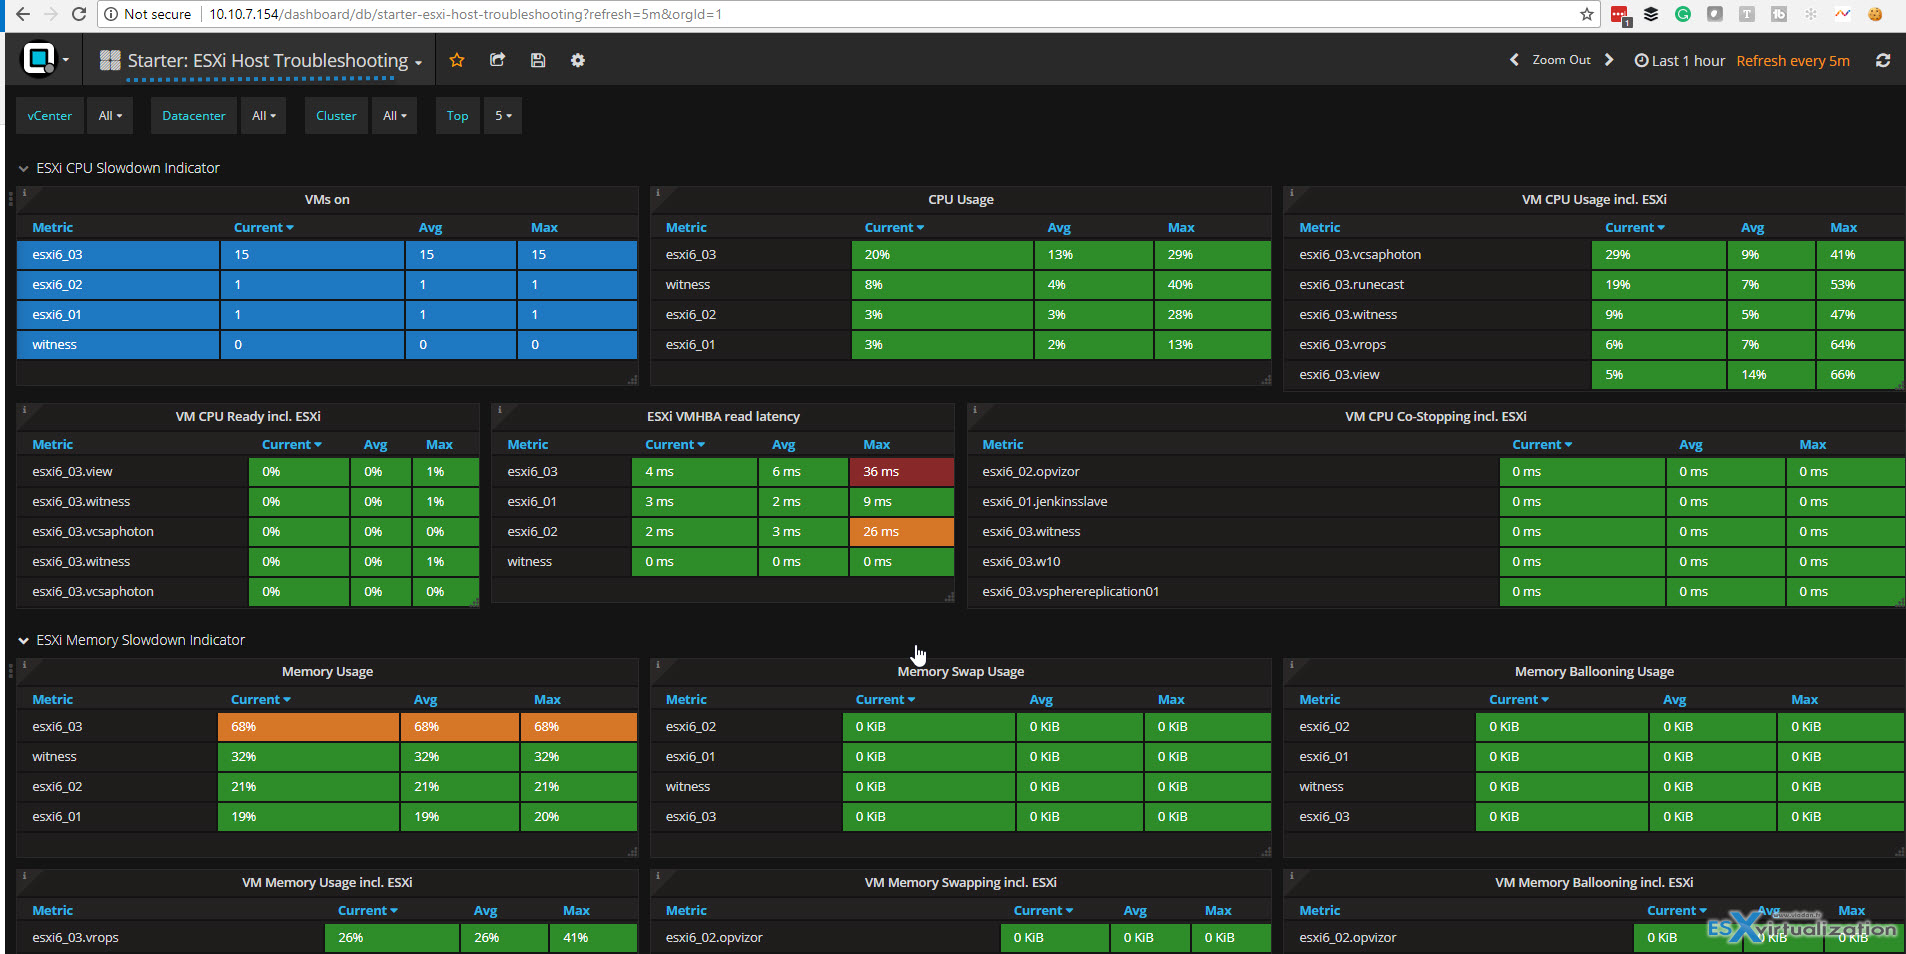Click the Grammarly green extension icon
The image size is (1906, 954).
tap(1683, 14)
